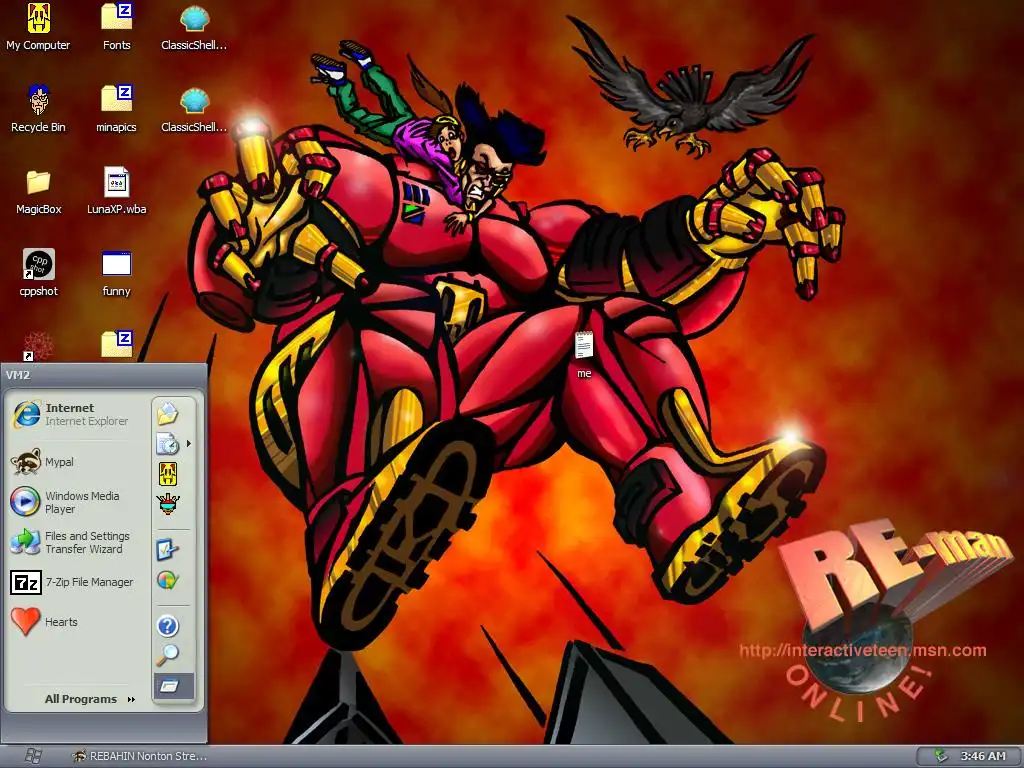
Task: Open the Run icon in Start menu
Action: tap(173, 686)
